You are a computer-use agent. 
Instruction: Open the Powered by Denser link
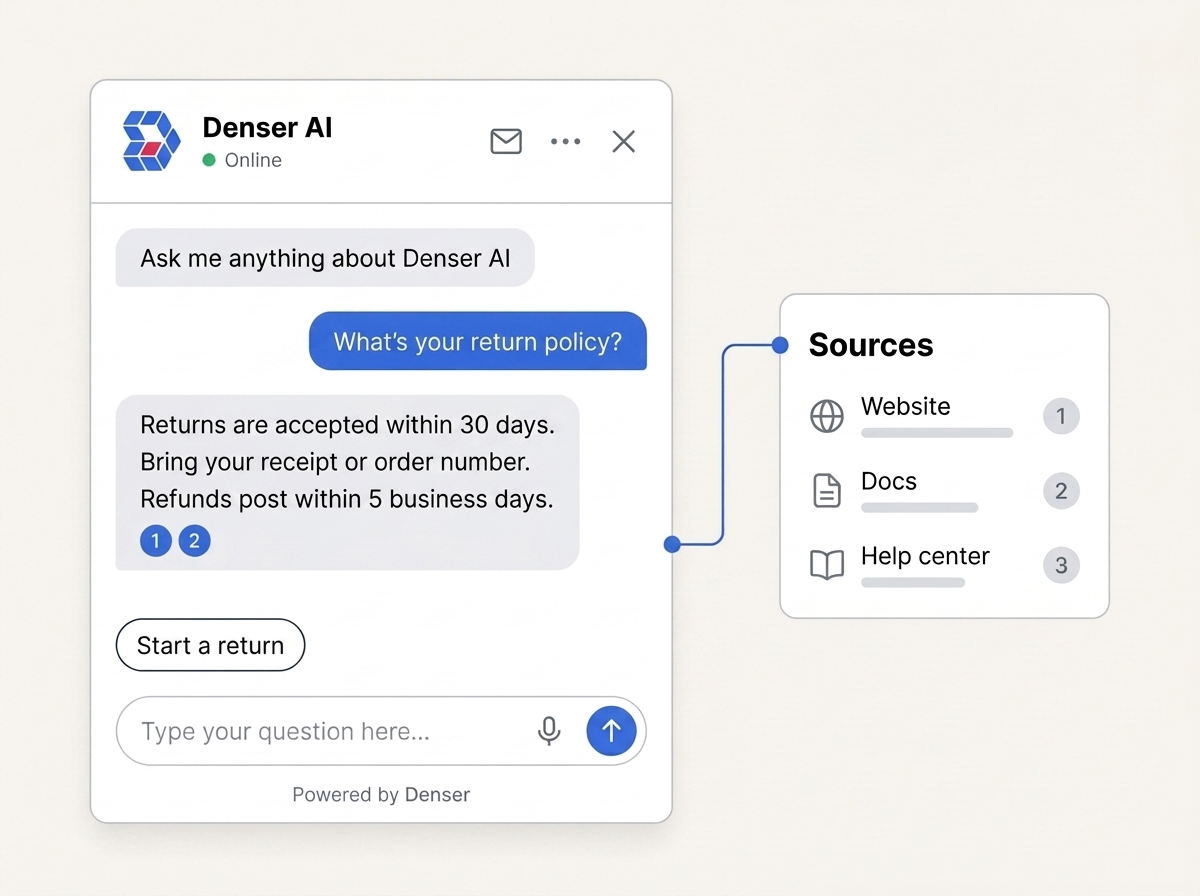(x=381, y=795)
